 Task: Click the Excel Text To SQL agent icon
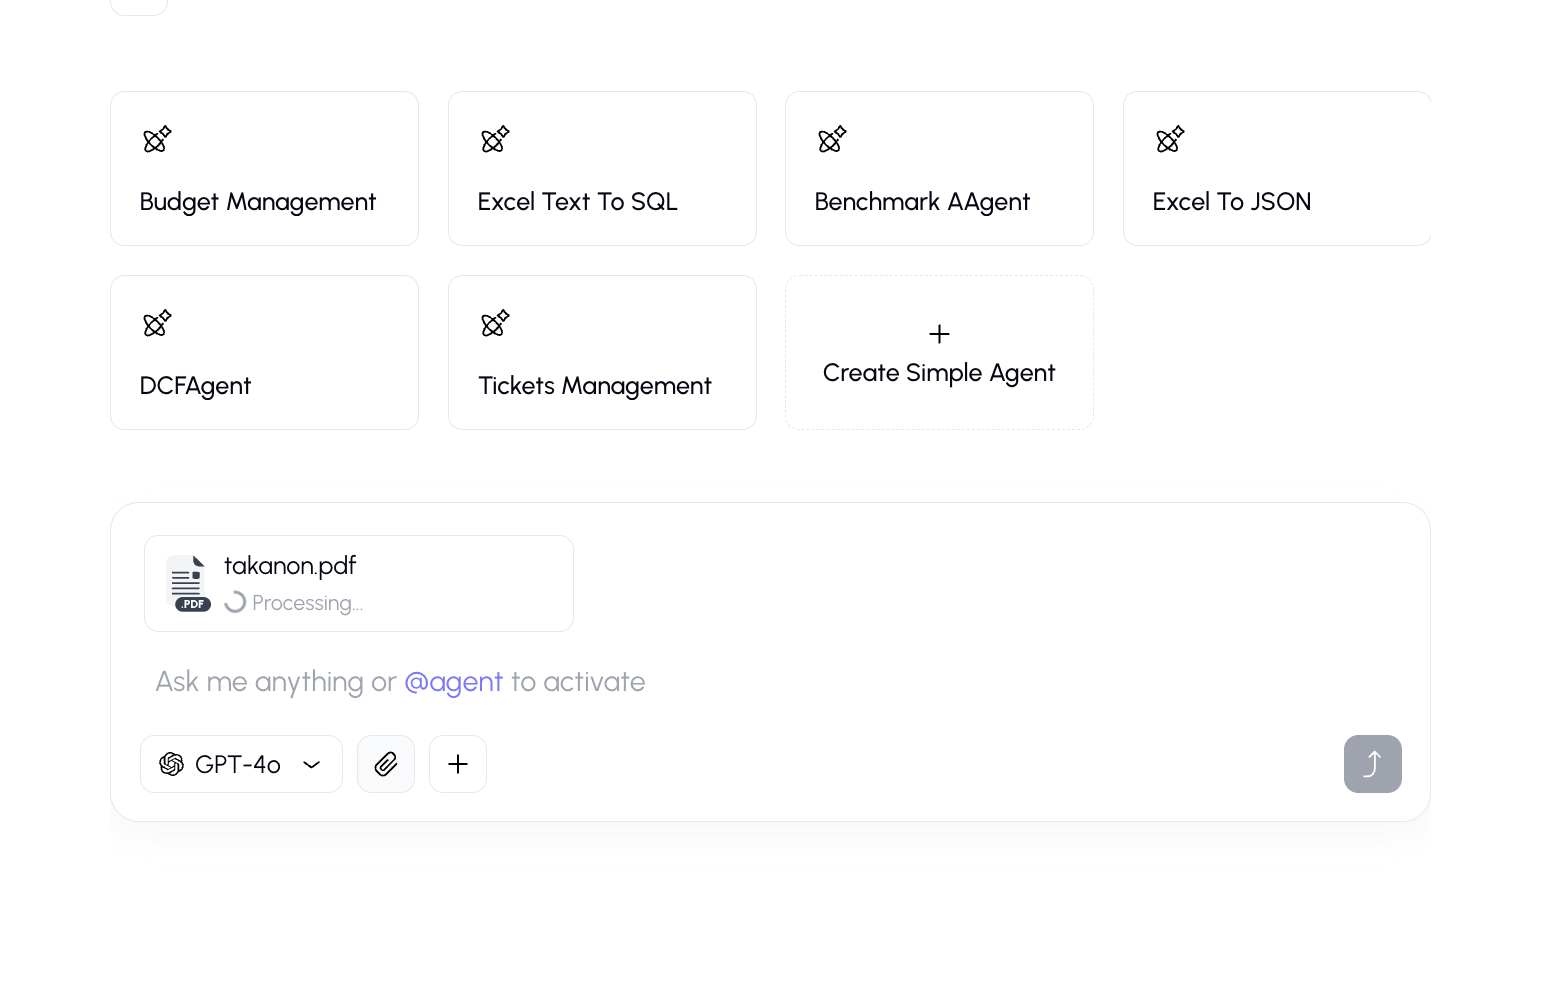pos(495,139)
